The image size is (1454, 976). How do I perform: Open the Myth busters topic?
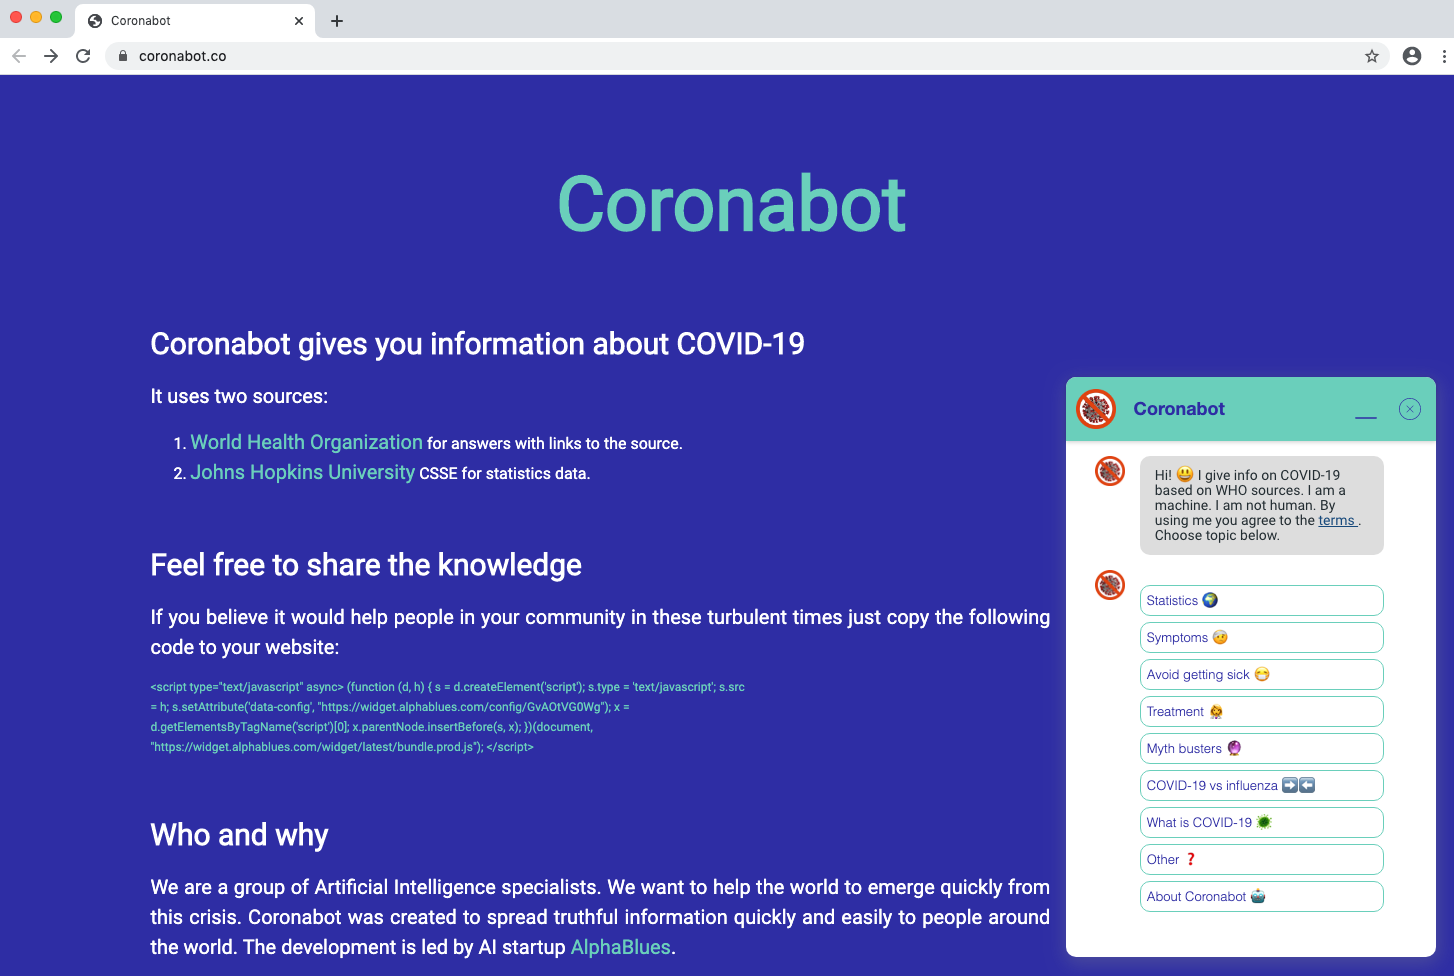tap(1262, 748)
